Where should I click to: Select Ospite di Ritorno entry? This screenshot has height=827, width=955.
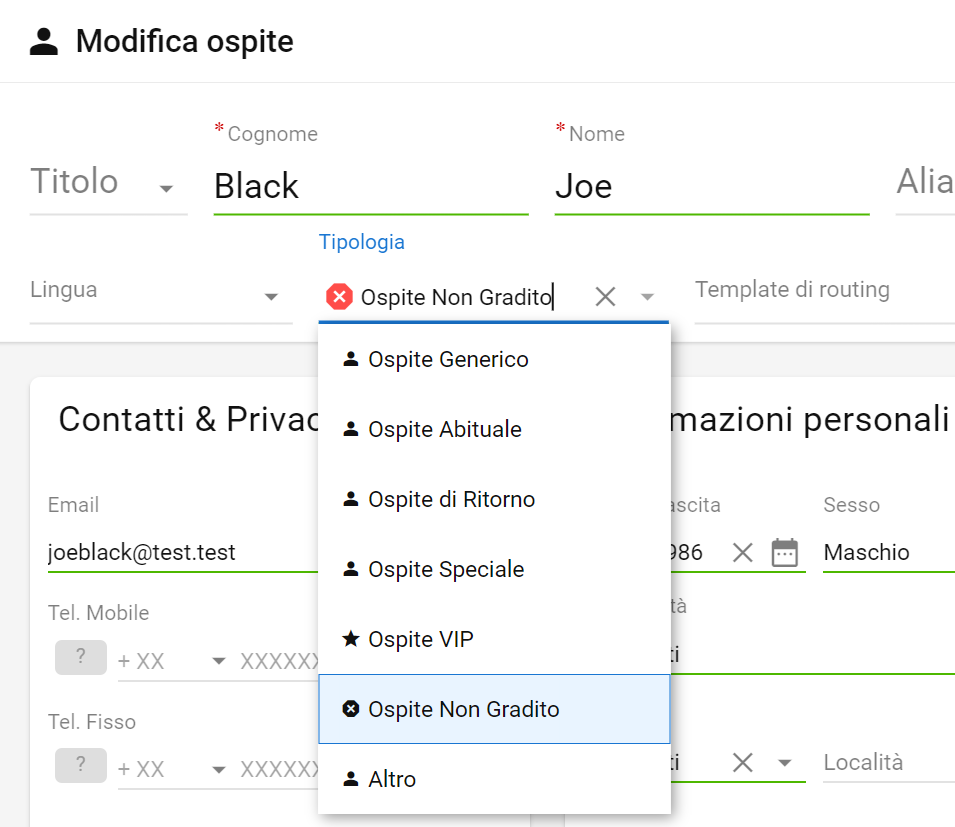[x=494, y=499]
